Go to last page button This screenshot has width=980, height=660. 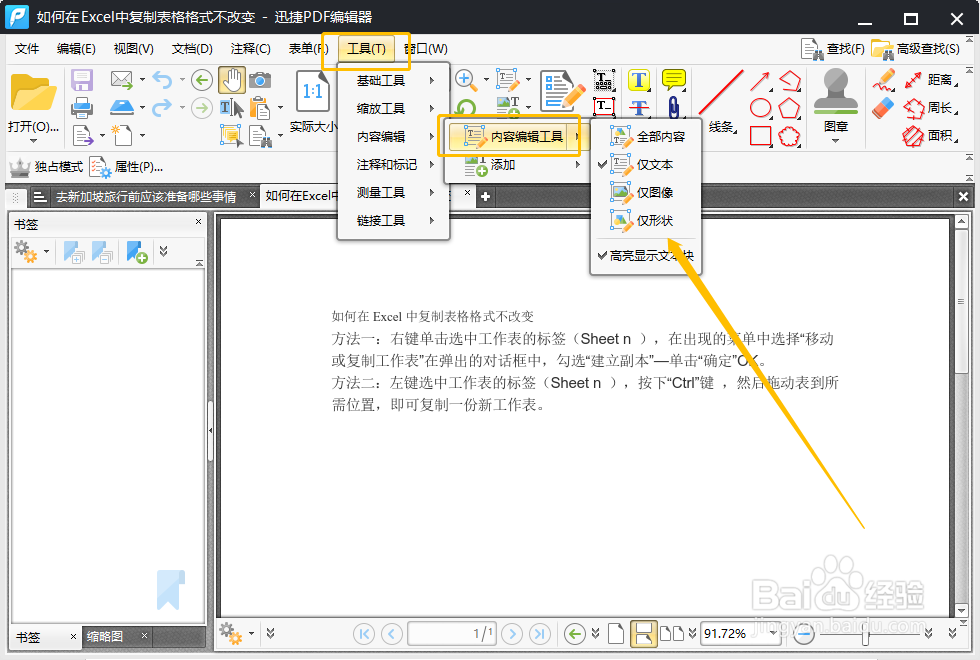(x=539, y=634)
